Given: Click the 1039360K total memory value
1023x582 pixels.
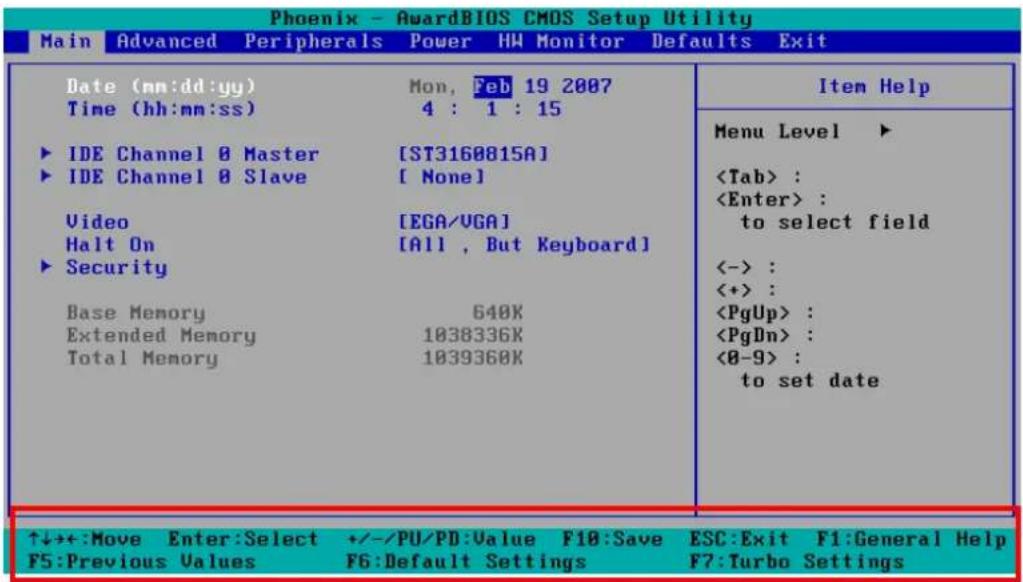Looking at the screenshot, I should 473,358.
